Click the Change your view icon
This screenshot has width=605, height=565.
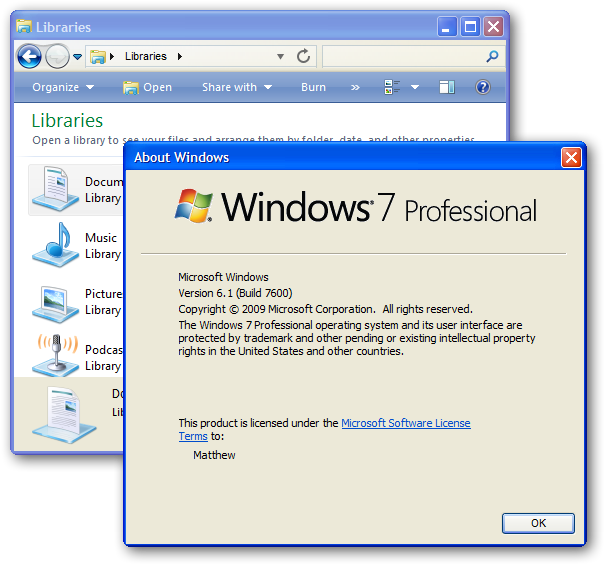392,87
